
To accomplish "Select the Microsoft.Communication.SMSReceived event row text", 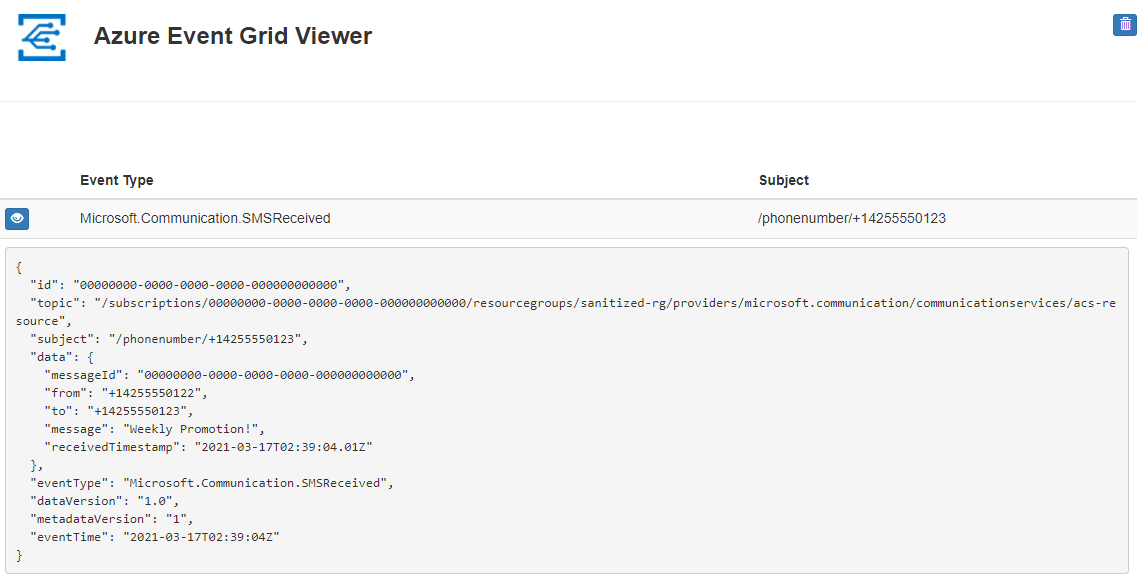I will (x=205, y=218).
